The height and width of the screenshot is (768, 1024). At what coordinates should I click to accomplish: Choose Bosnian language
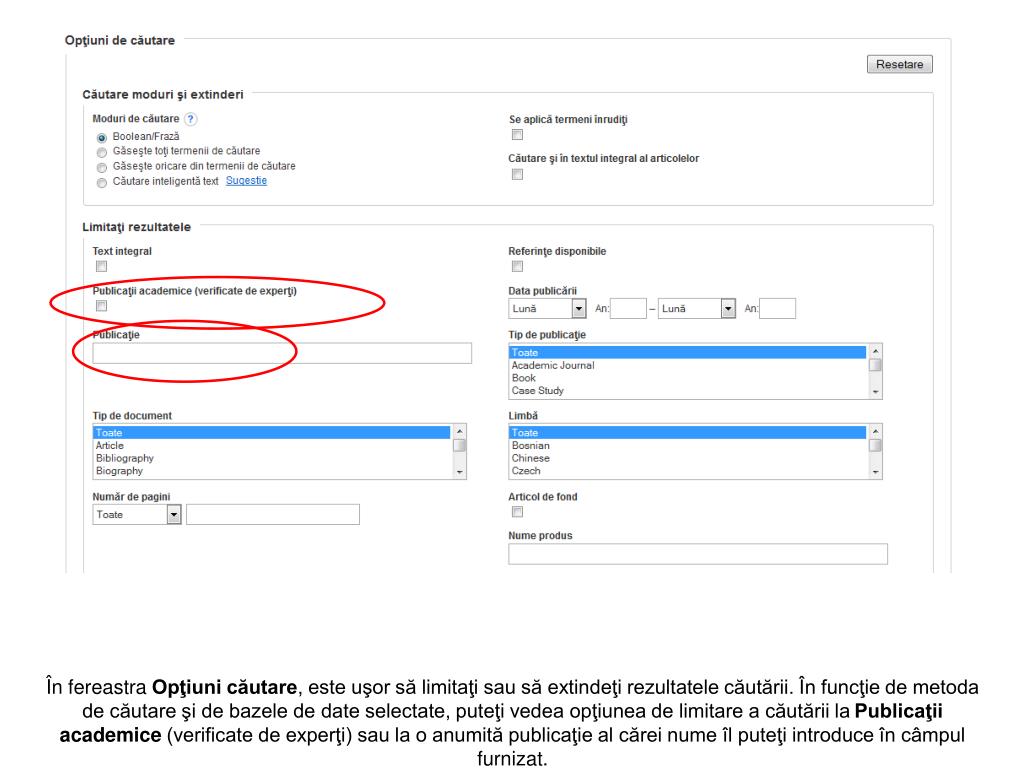point(688,445)
